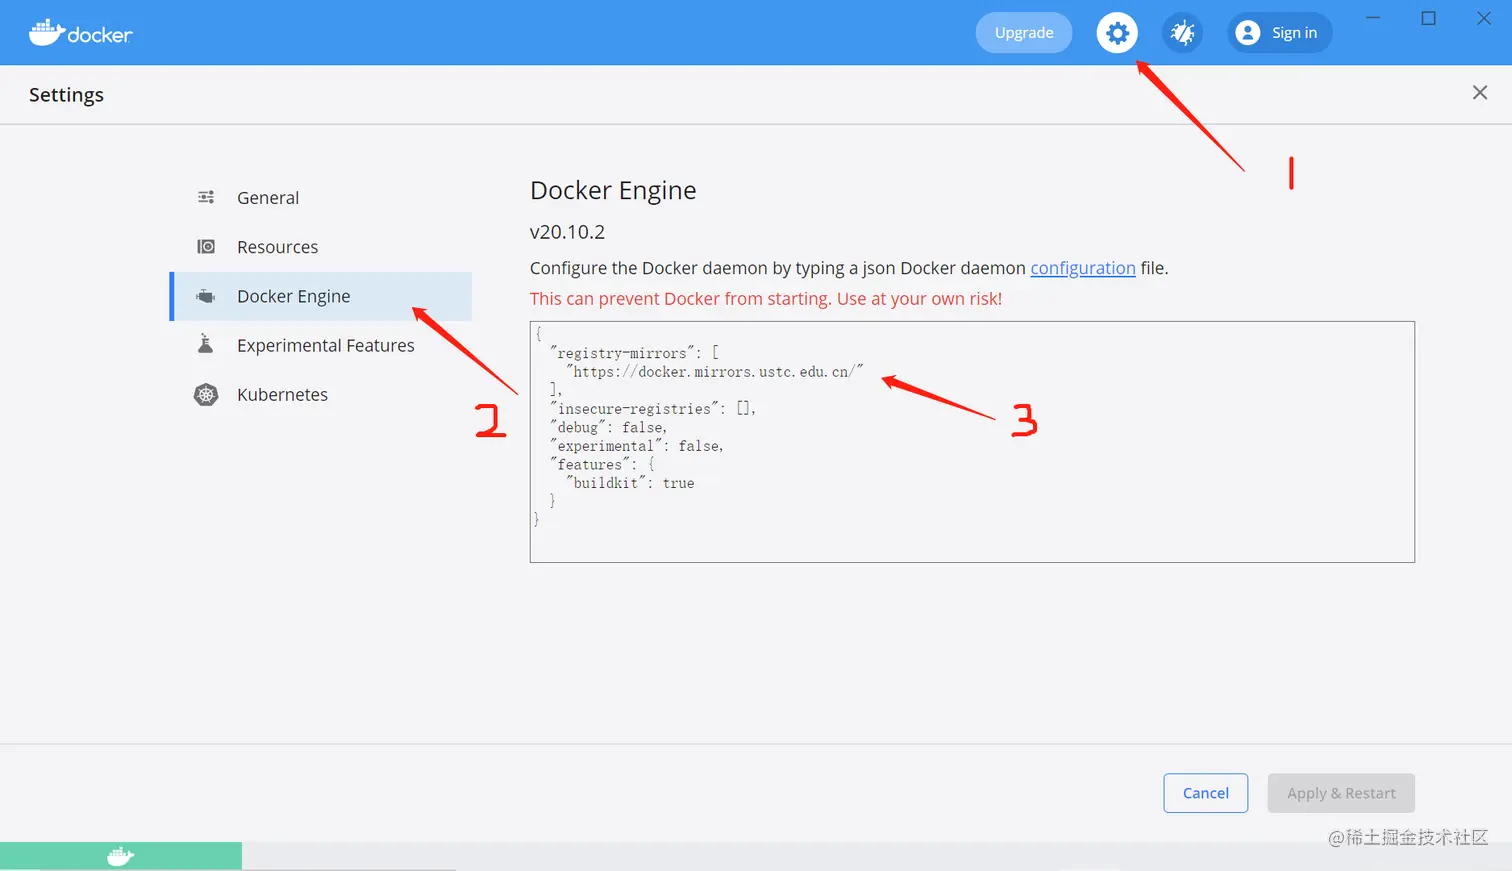This screenshot has height=871, width=1512.
Task: Click the Docker whale logo in header
Action: click(80, 33)
